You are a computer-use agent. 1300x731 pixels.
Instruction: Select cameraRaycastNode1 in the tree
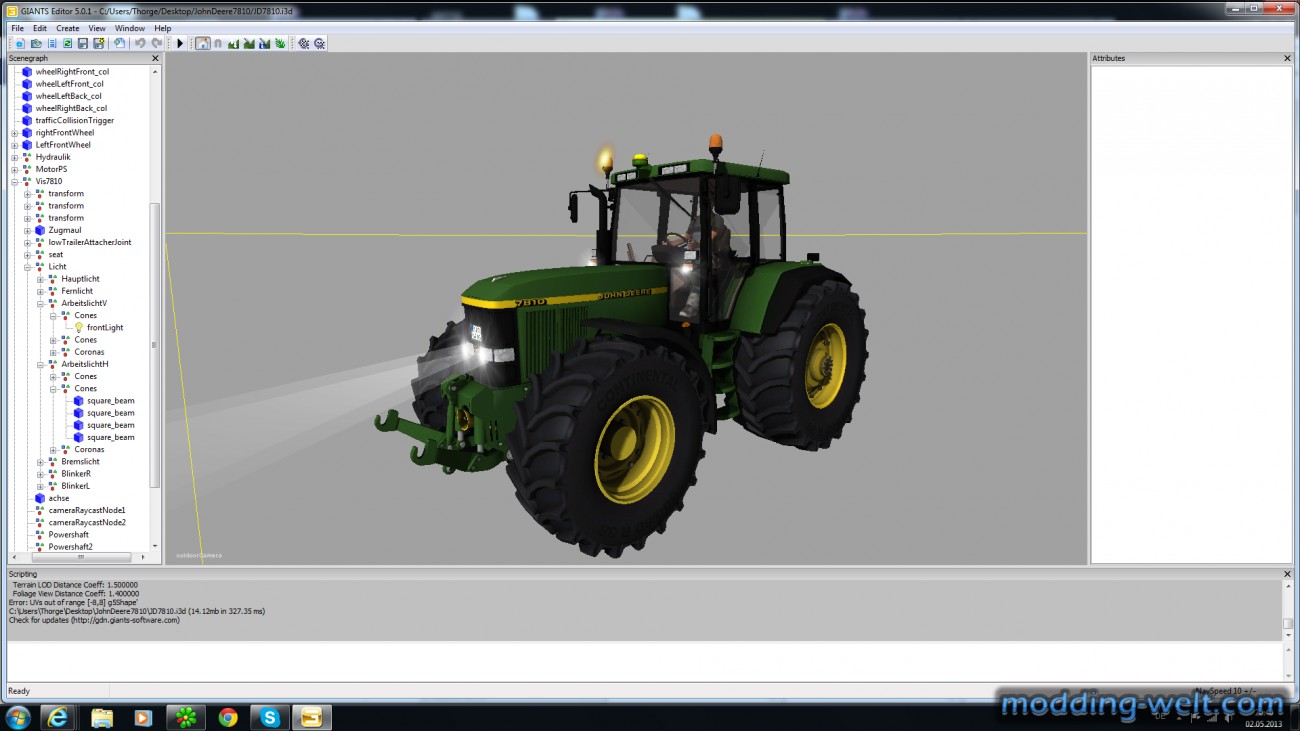pyautogui.click(x=87, y=510)
